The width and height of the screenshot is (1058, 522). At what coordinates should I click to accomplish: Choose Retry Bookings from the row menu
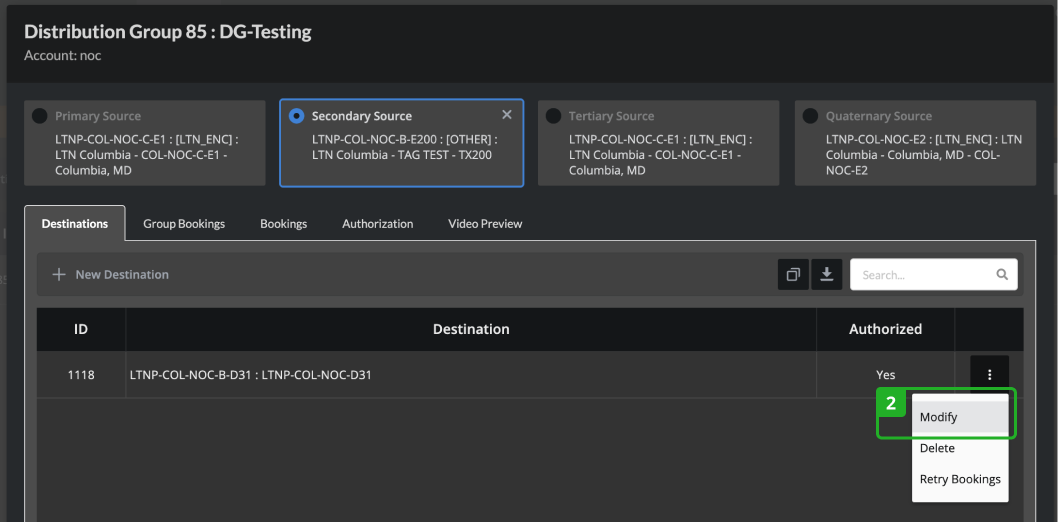tap(960, 480)
